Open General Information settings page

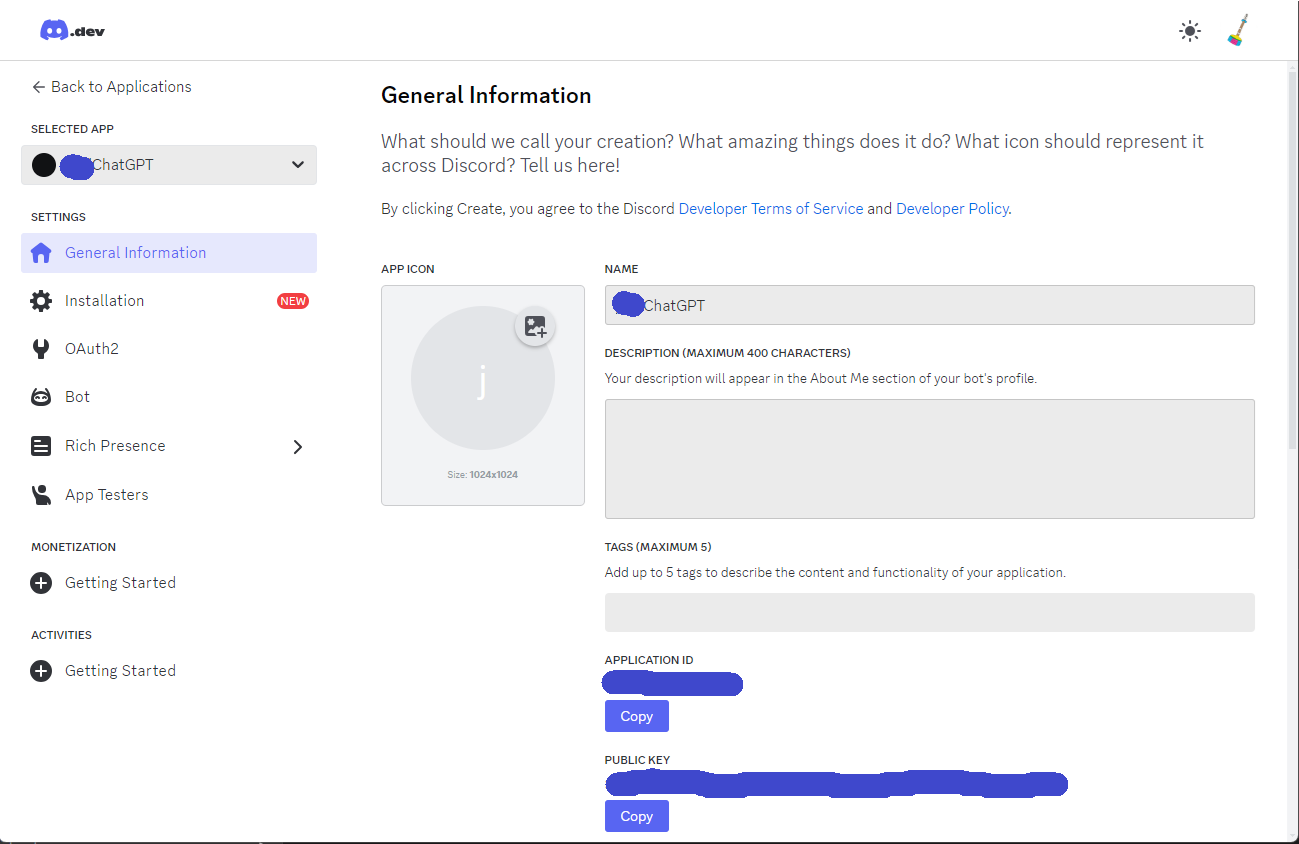(169, 253)
